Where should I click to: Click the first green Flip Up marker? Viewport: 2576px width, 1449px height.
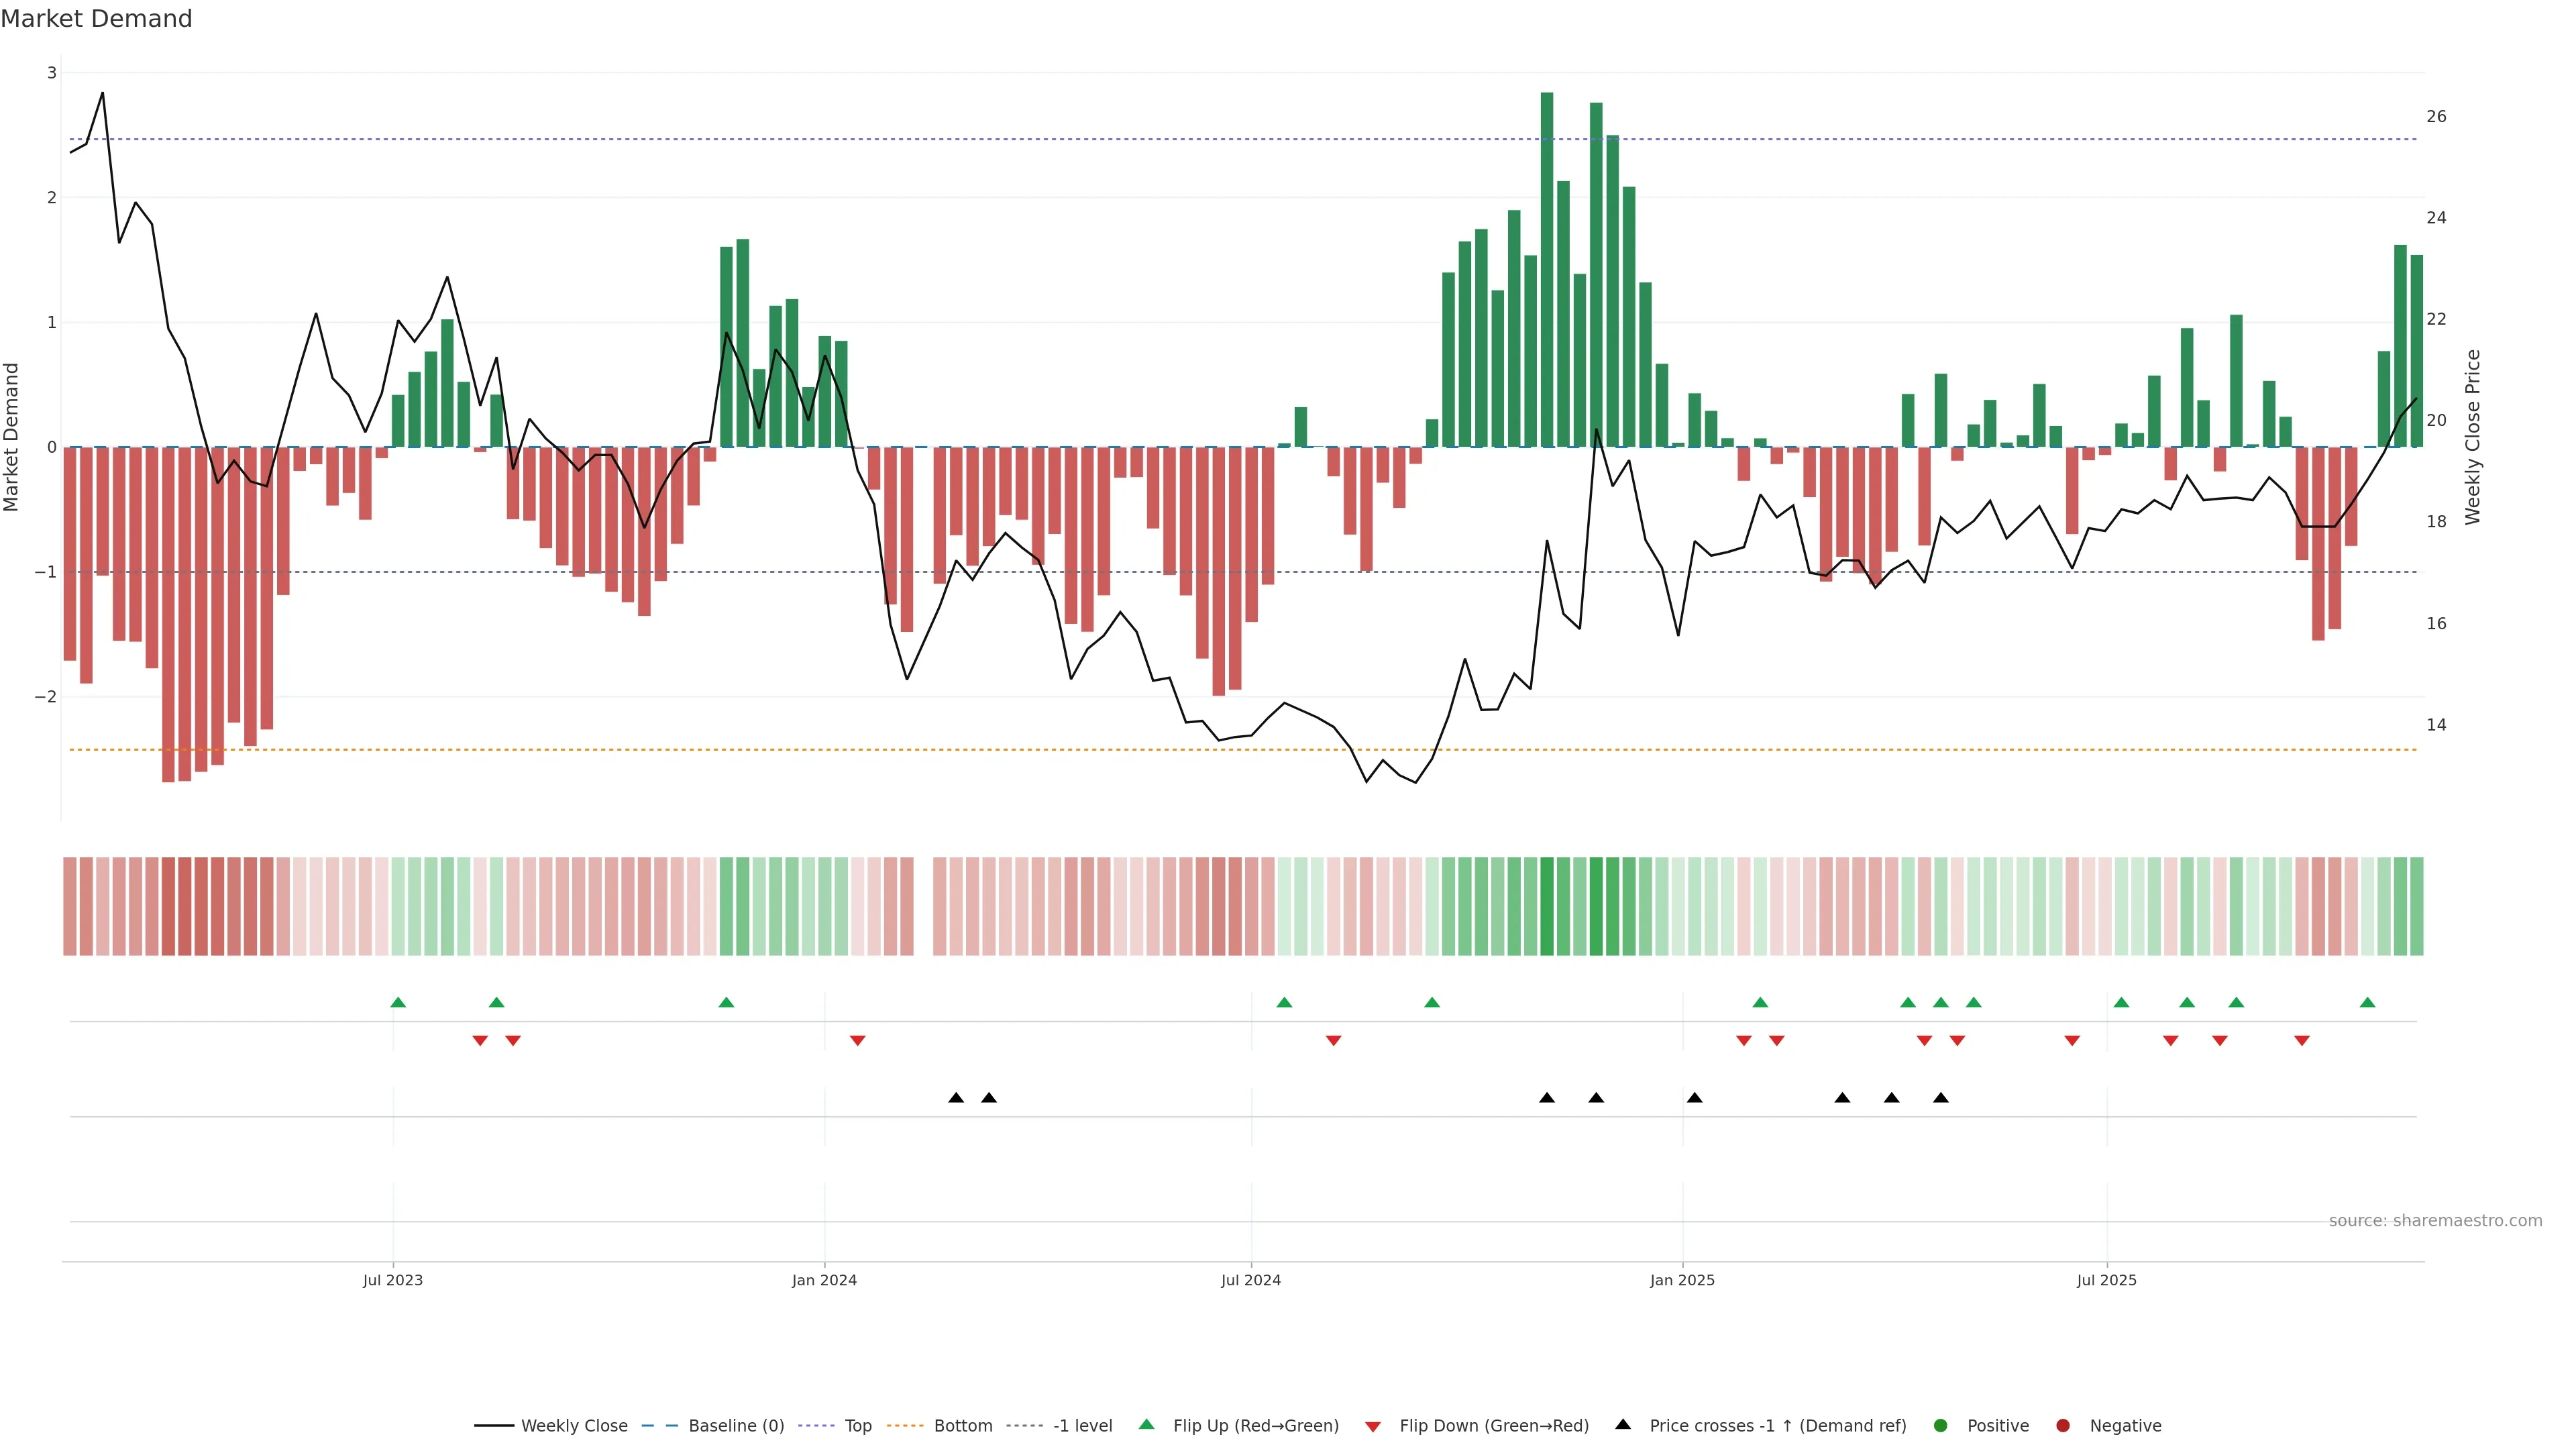tap(398, 1002)
